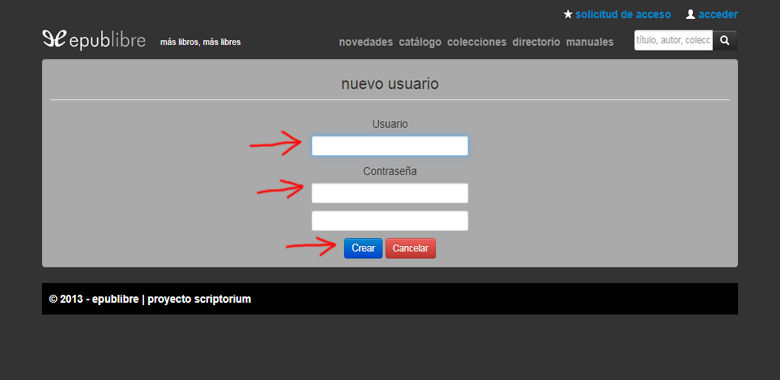Click the blue Crear button
The height and width of the screenshot is (380, 780).
point(363,248)
